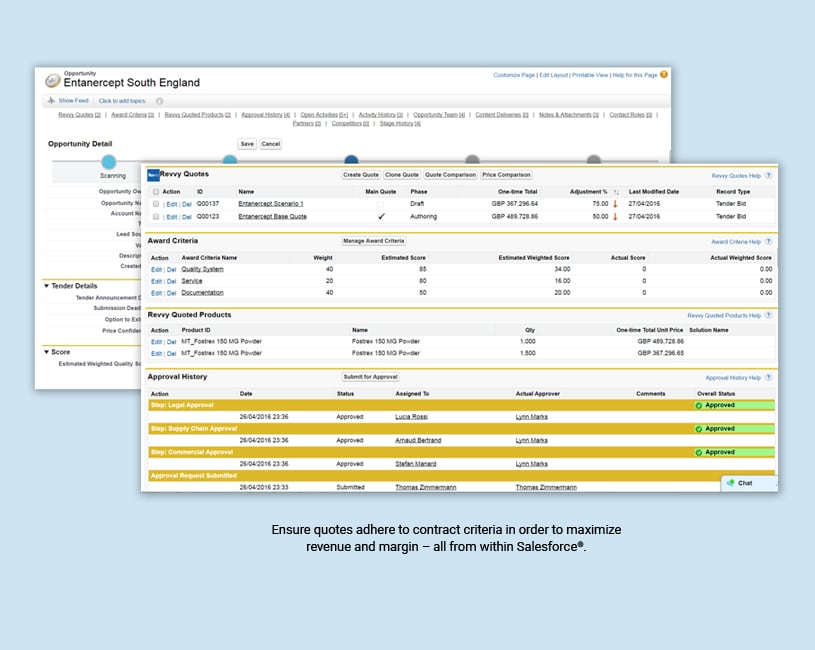This screenshot has height=650, width=815.
Task: Click the Clone Quote button
Action: 402,175
